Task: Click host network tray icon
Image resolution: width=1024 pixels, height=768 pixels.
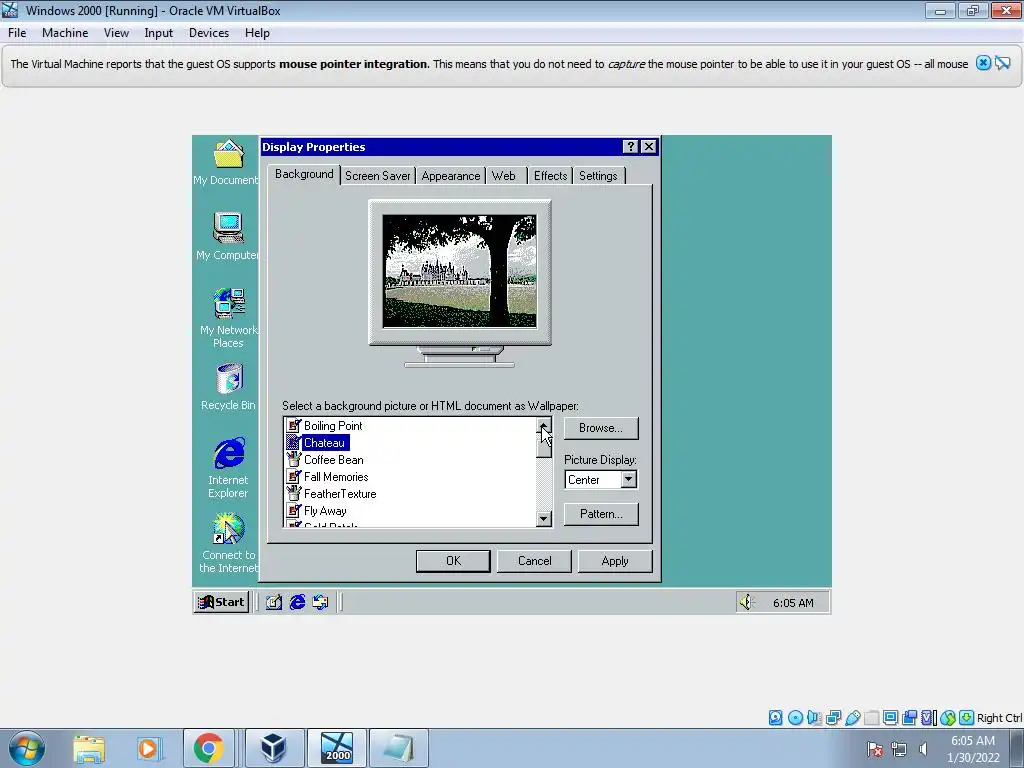Action: pos(899,749)
